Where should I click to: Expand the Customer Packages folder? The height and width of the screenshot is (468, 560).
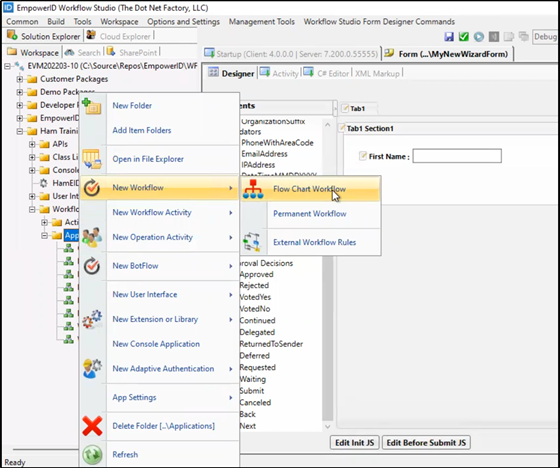pyautogui.click(x=20, y=79)
